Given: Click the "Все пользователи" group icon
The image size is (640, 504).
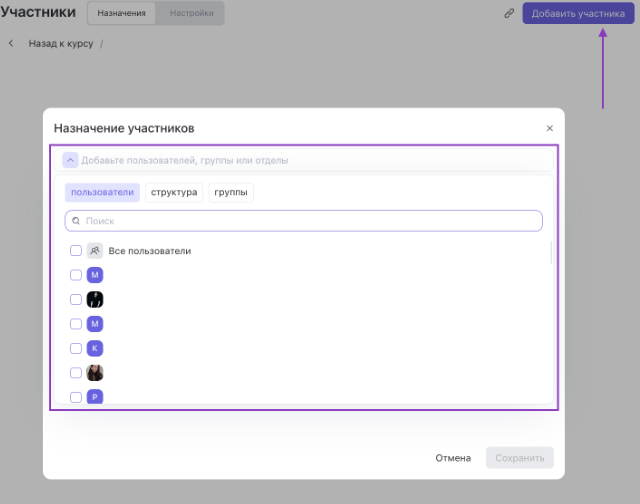Looking at the screenshot, I should [x=95, y=251].
